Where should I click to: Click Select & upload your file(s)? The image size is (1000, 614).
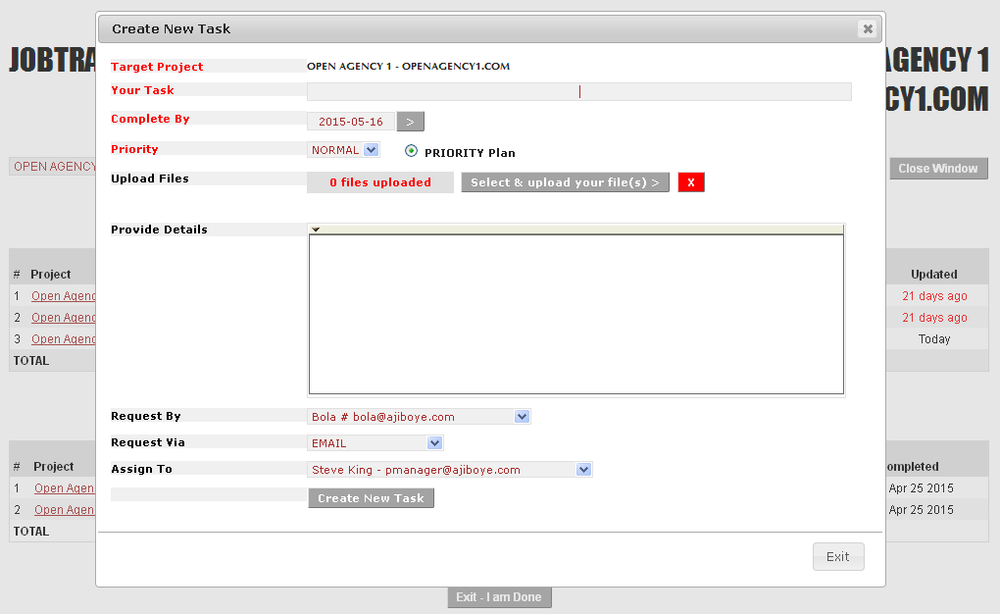pyautogui.click(x=565, y=182)
